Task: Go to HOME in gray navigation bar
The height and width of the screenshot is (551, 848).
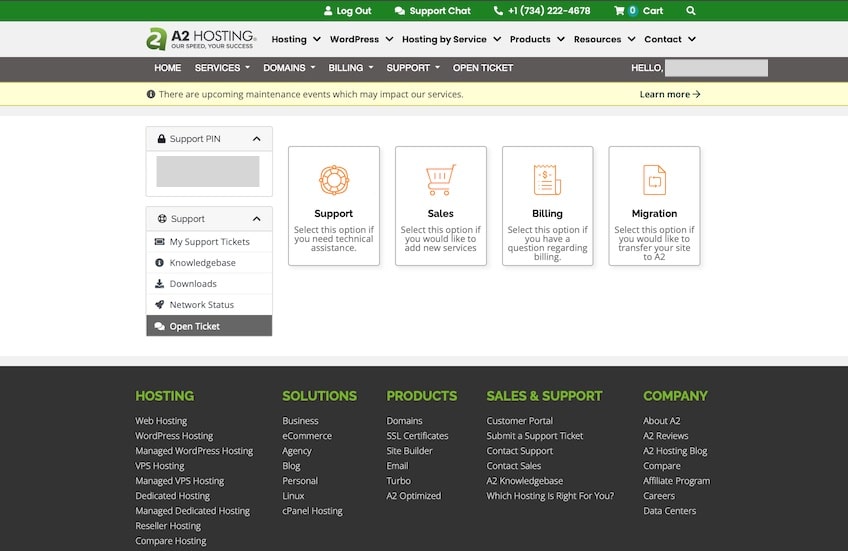Action: [x=167, y=68]
